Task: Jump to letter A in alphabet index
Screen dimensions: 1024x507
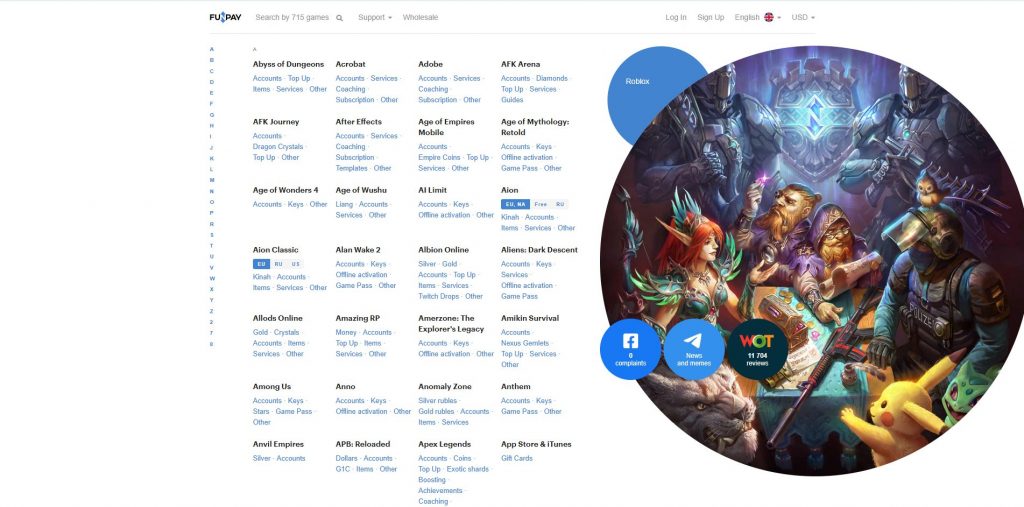Action: click(211, 49)
